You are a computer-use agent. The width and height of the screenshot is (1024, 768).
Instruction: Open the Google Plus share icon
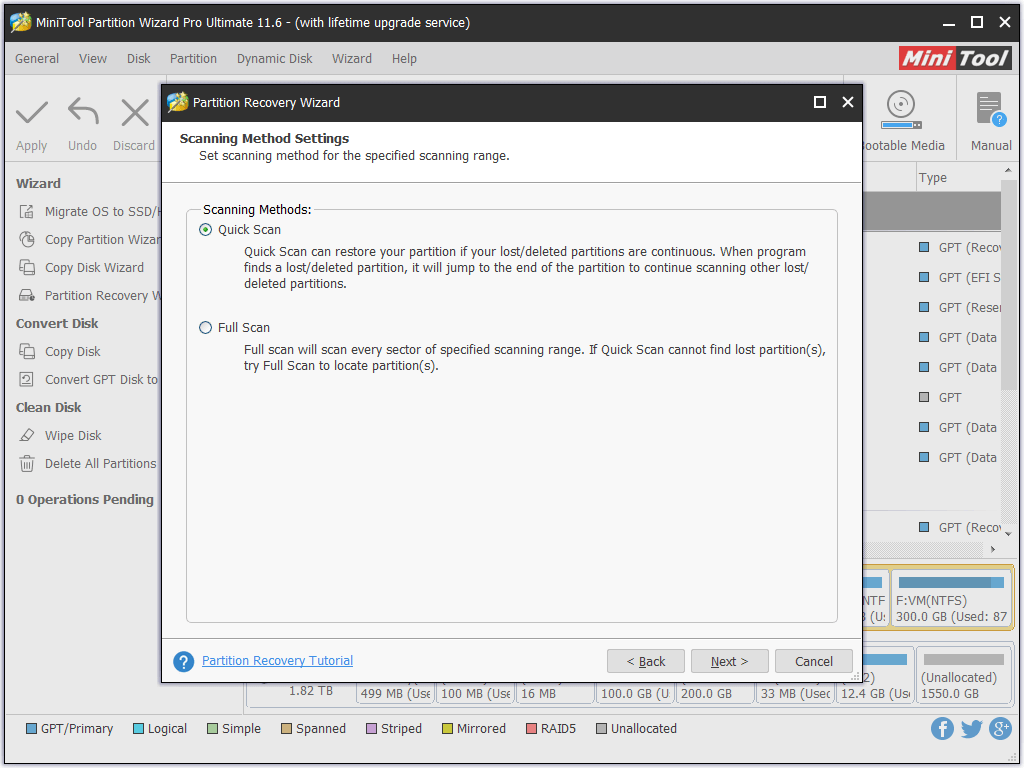click(x=1000, y=728)
